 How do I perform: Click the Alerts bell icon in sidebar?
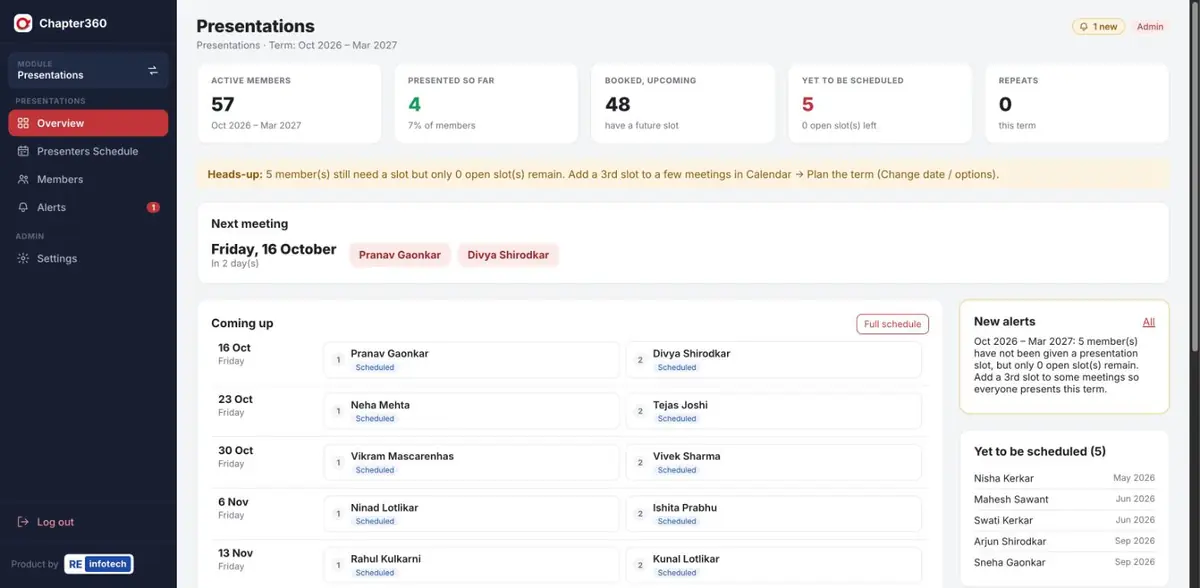tap(23, 207)
